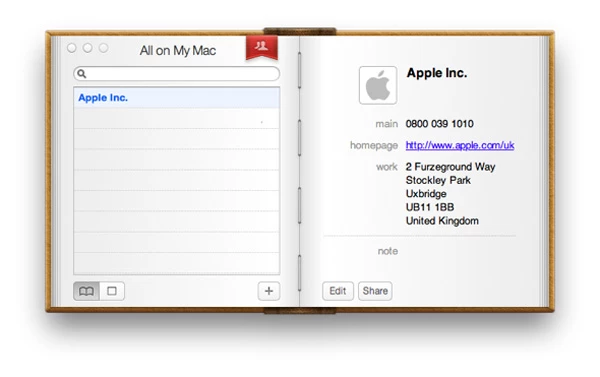
Task: Click the magnifying glass search icon
Action: pos(82,73)
